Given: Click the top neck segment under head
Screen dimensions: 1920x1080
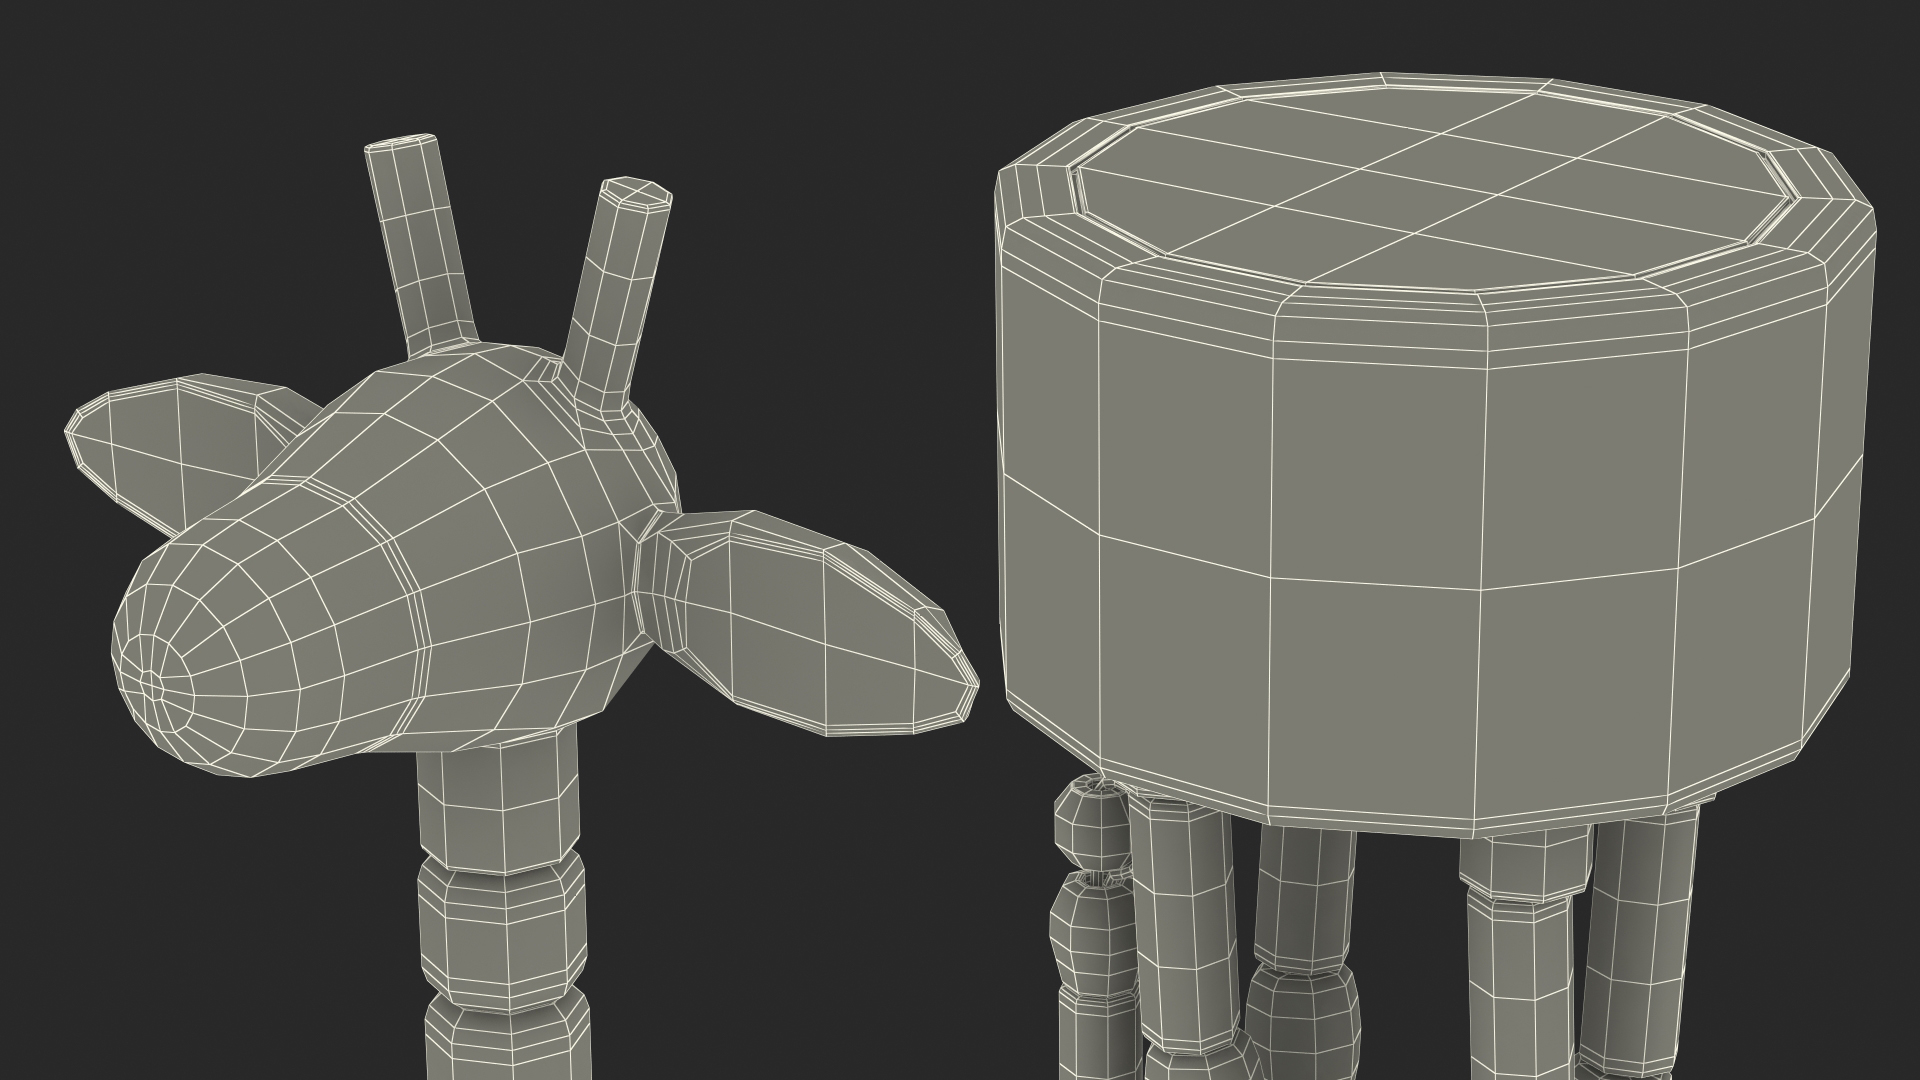Looking at the screenshot, I should pyautogui.click(x=497, y=810).
